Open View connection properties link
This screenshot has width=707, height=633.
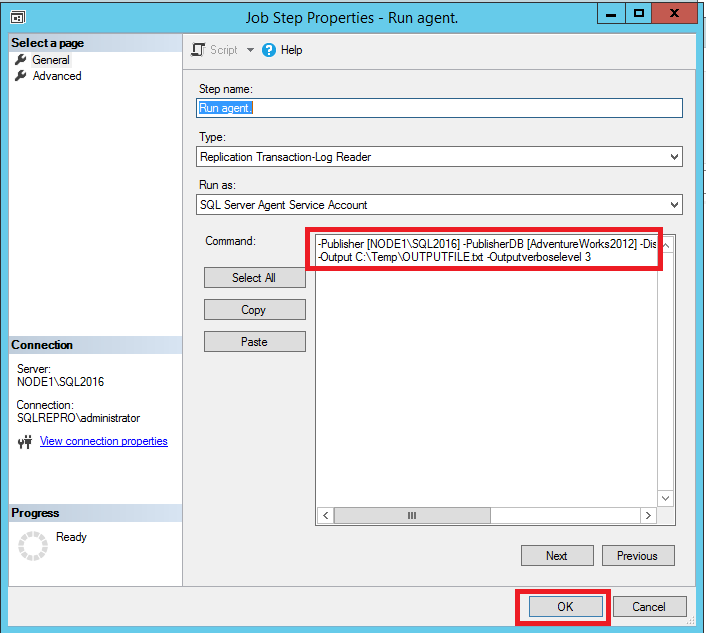104,441
